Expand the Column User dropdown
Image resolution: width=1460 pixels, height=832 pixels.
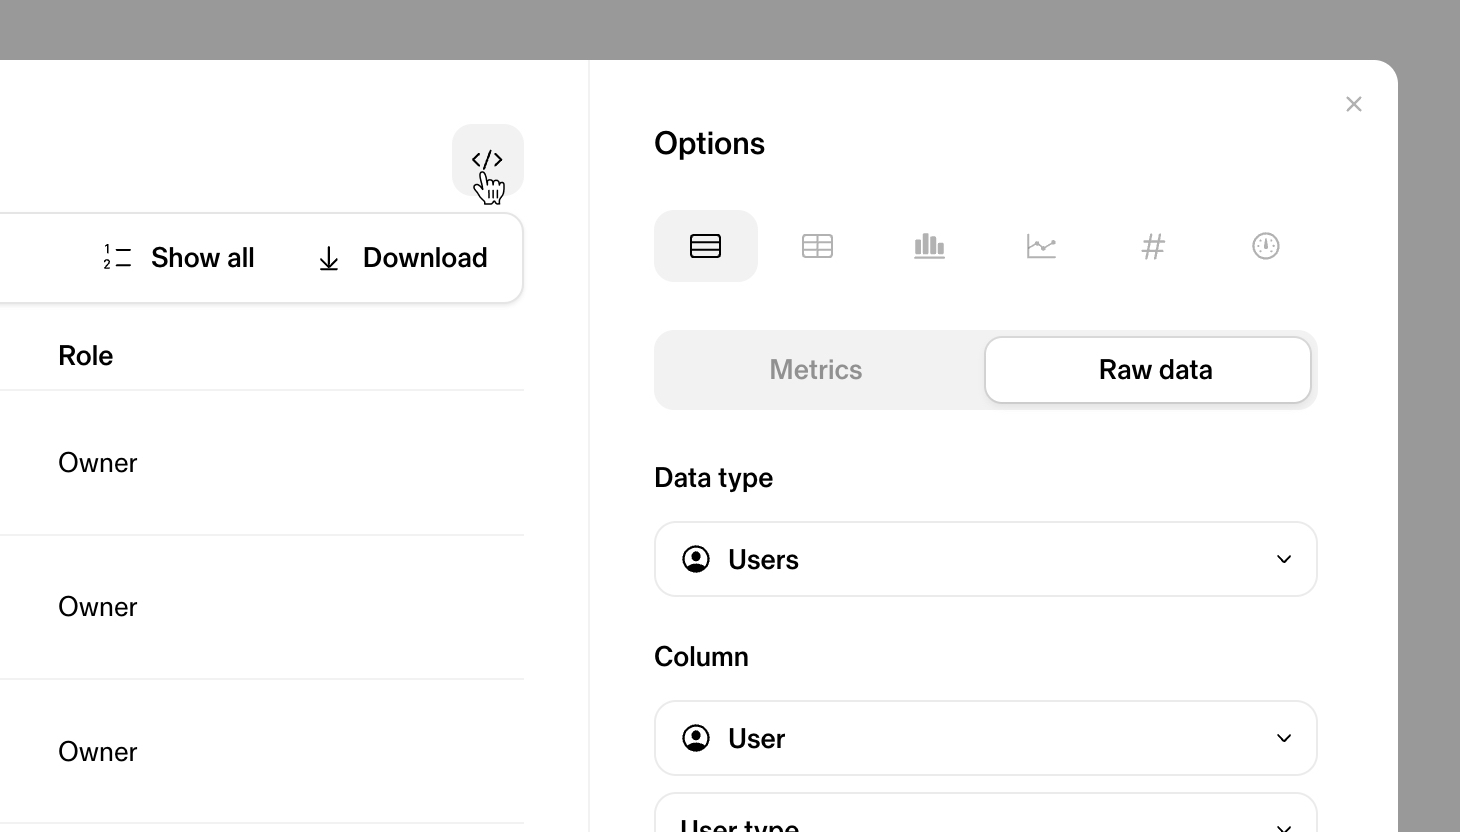click(986, 738)
